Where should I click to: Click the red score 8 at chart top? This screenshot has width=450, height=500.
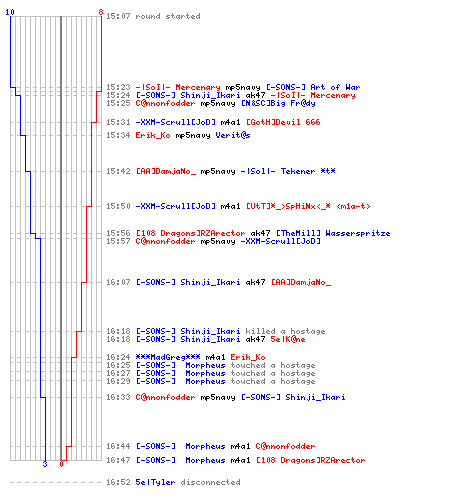(x=101, y=12)
